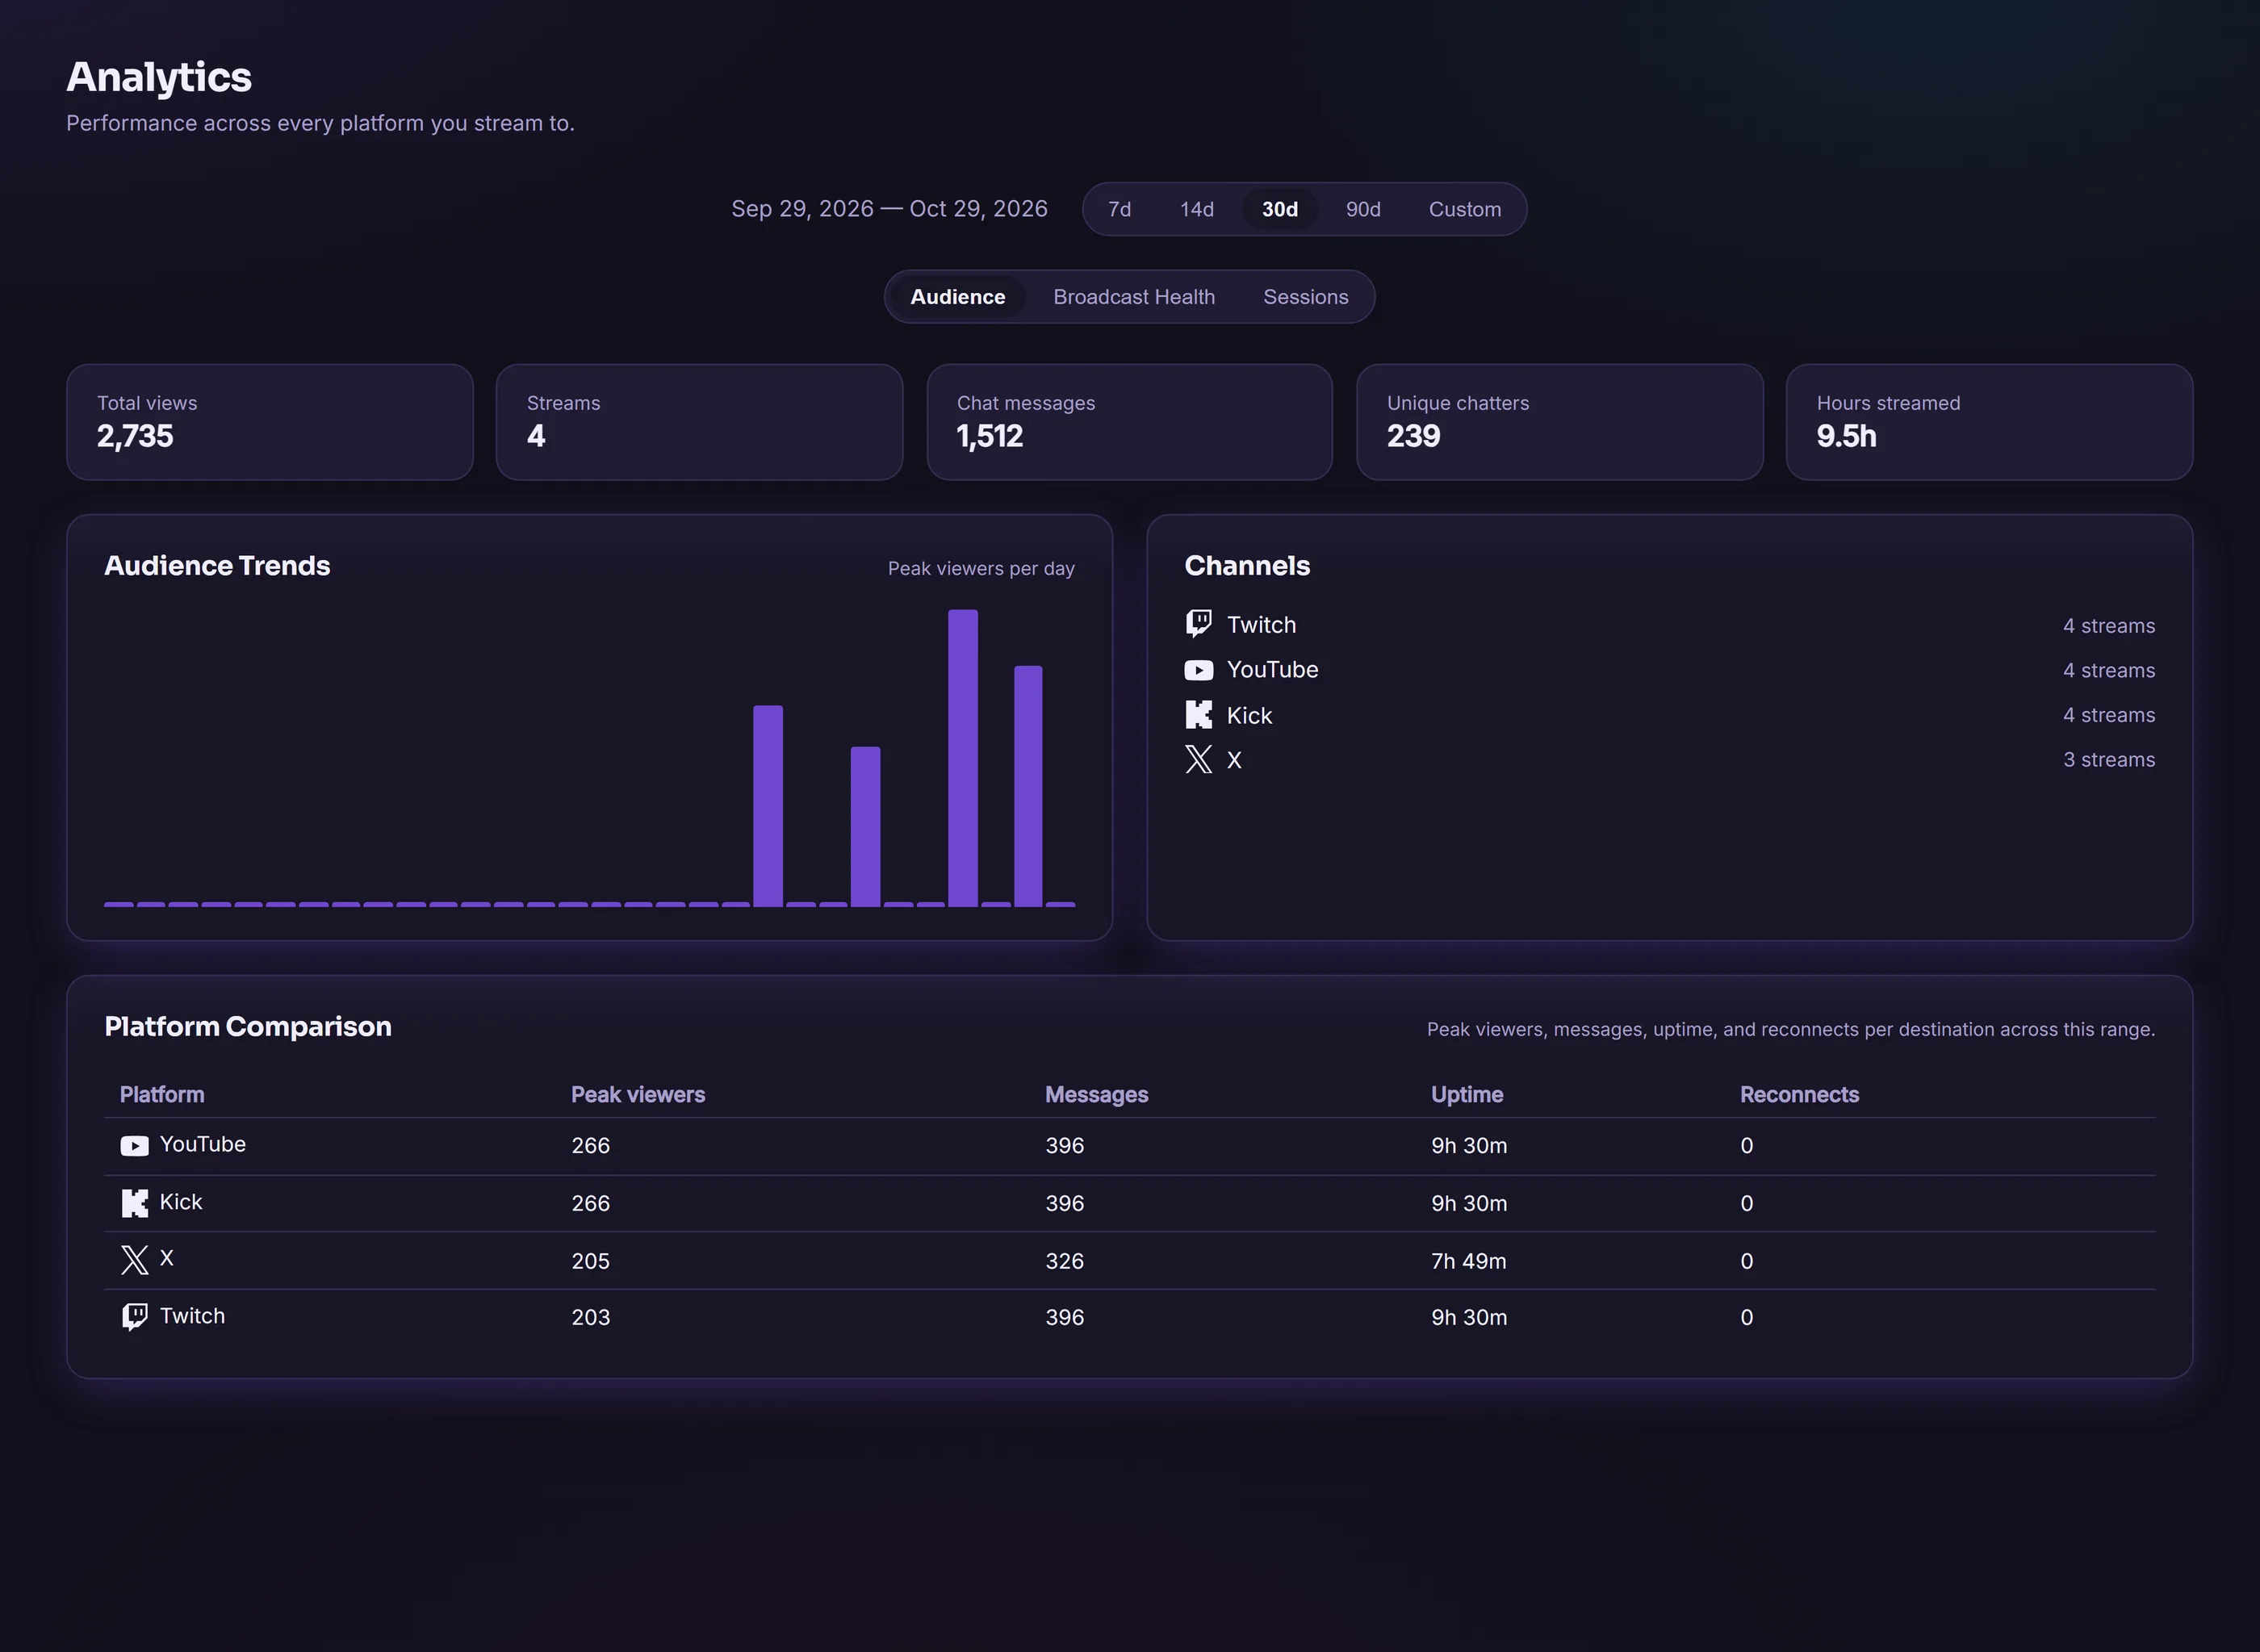
Task: Click the 203 peak viewers value
Action: (x=590, y=1318)
